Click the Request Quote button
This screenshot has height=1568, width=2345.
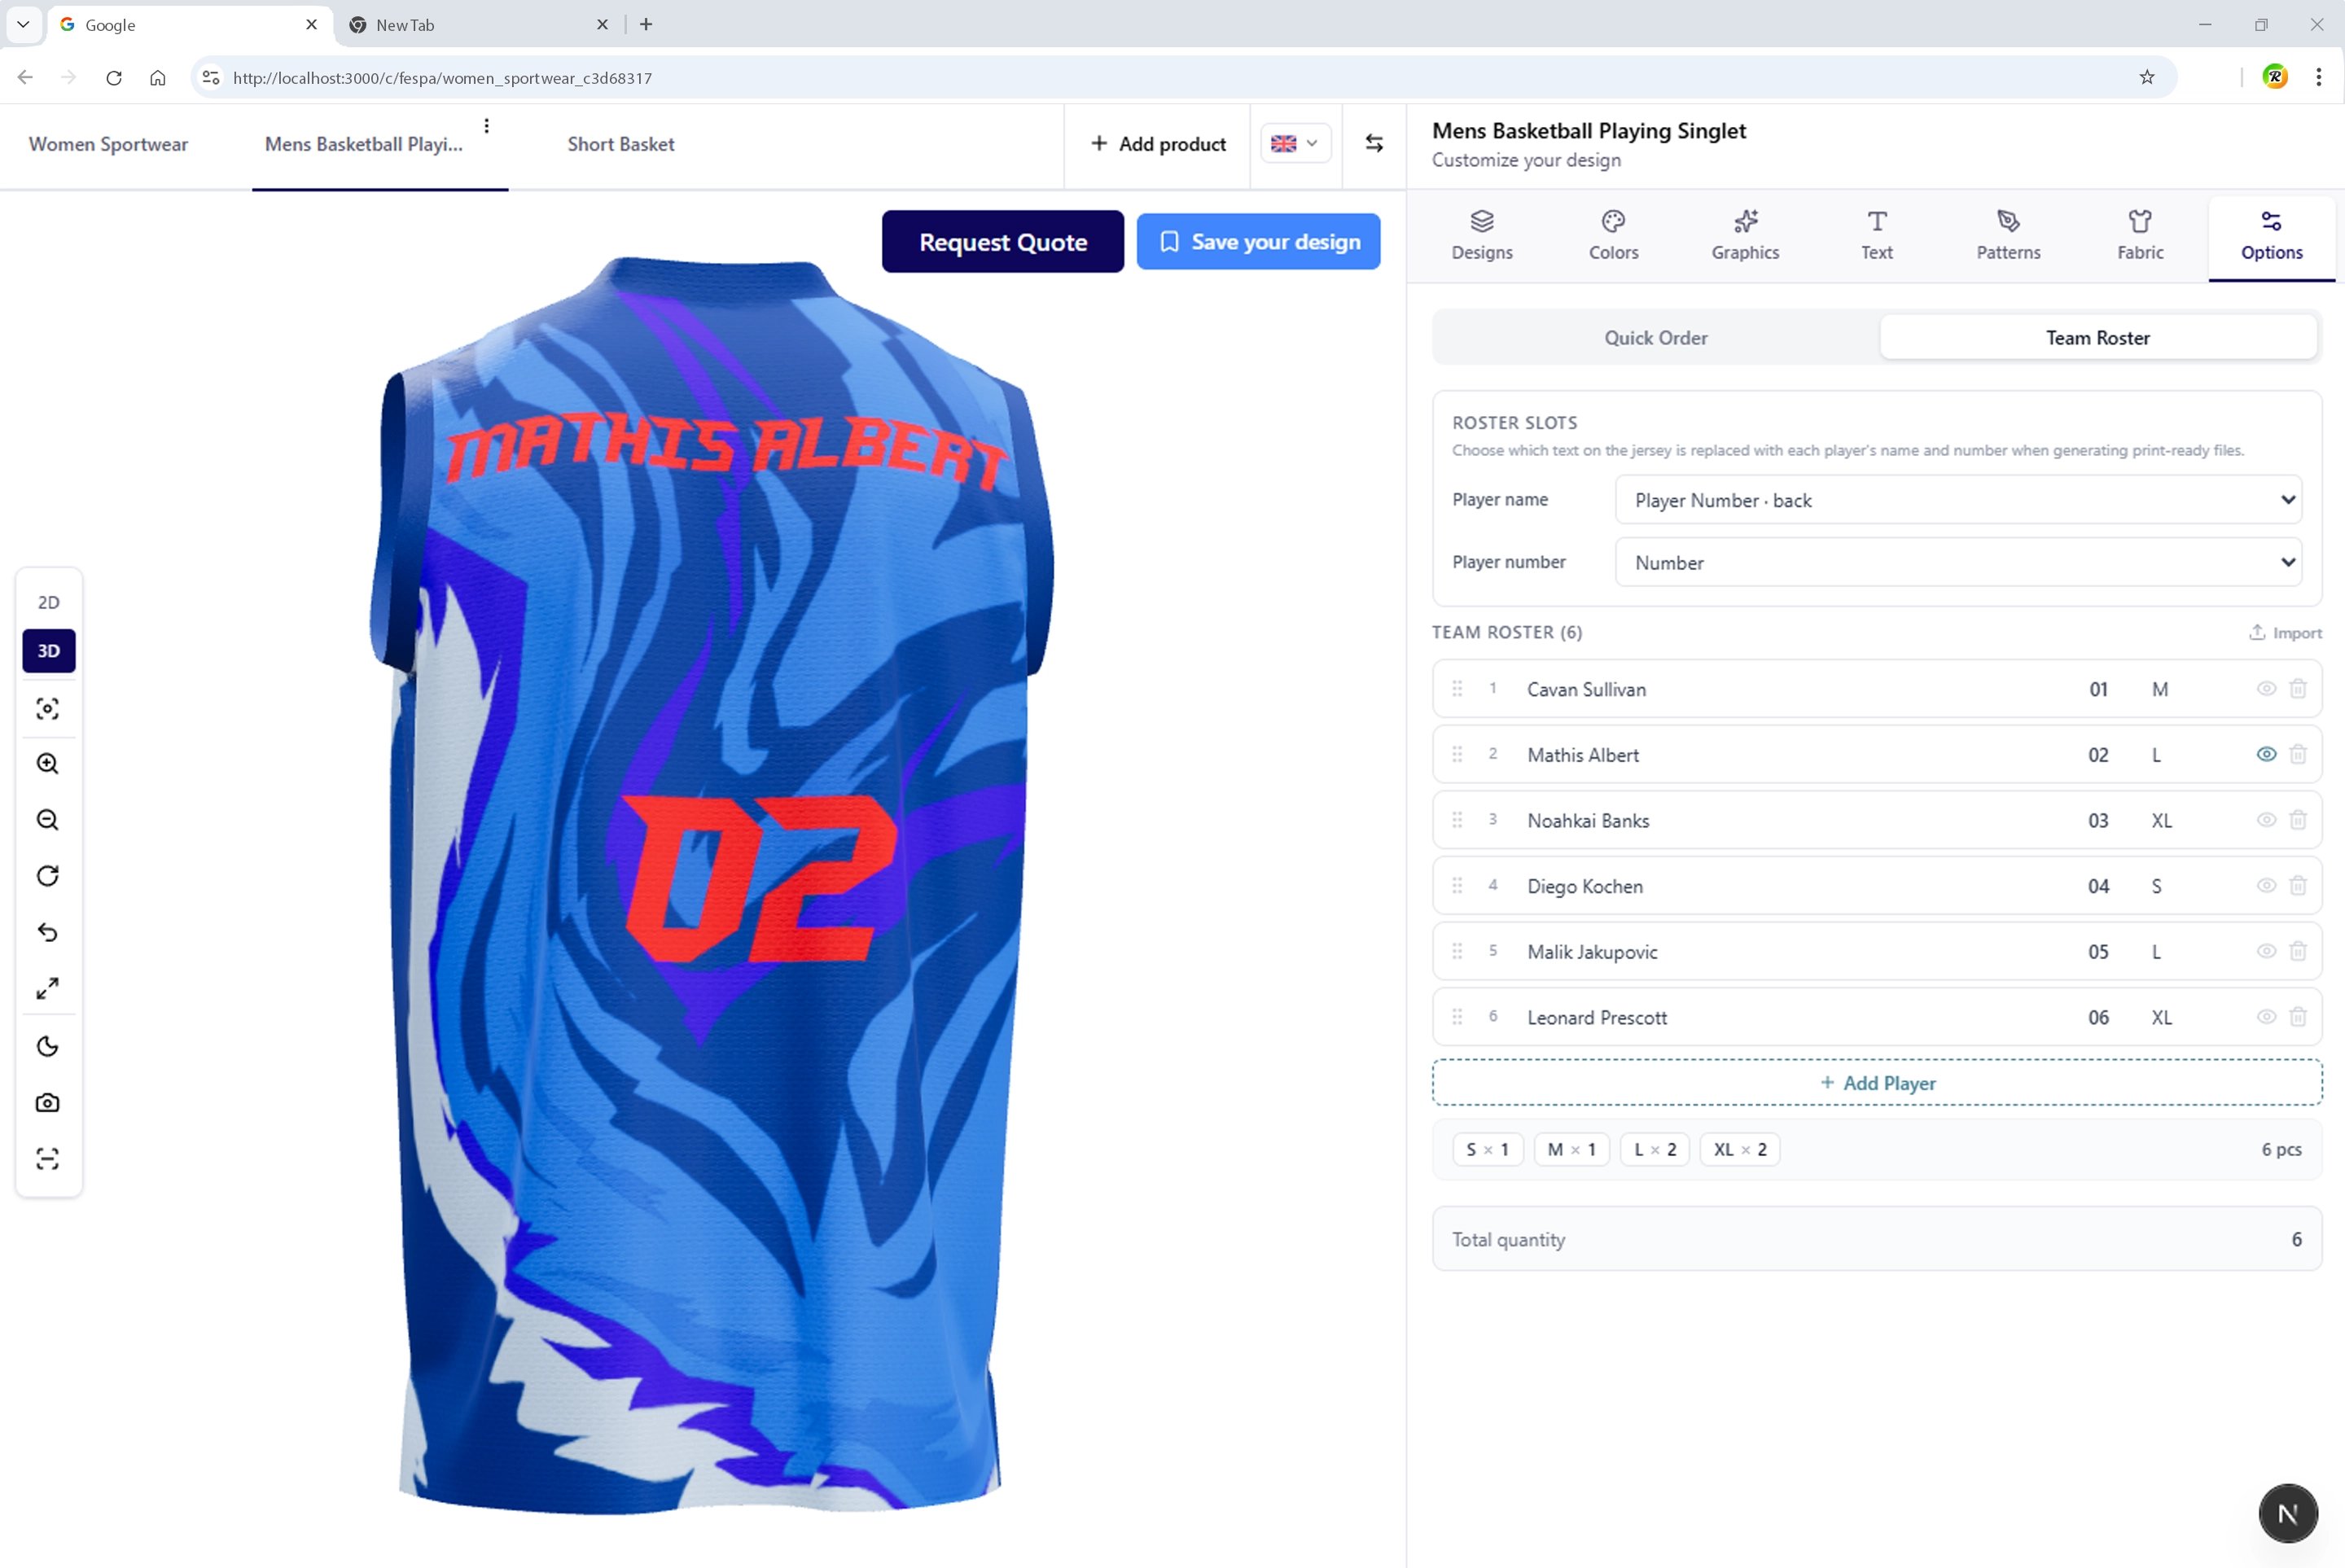coord(1002,242)
